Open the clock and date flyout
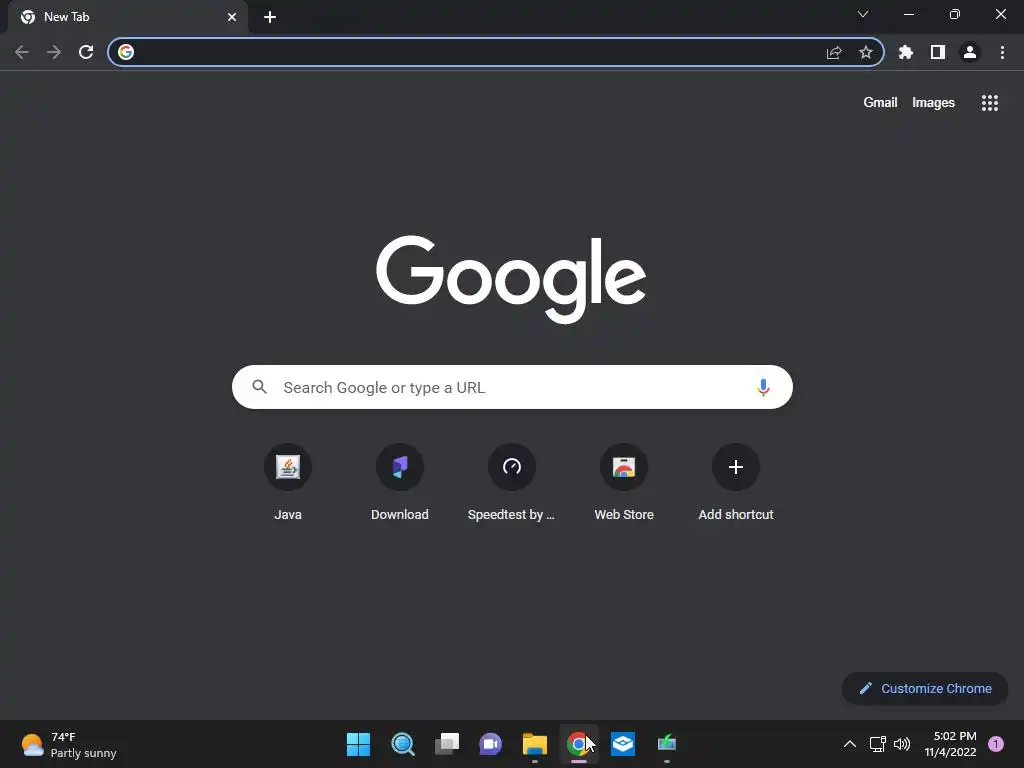 point(950,744)
